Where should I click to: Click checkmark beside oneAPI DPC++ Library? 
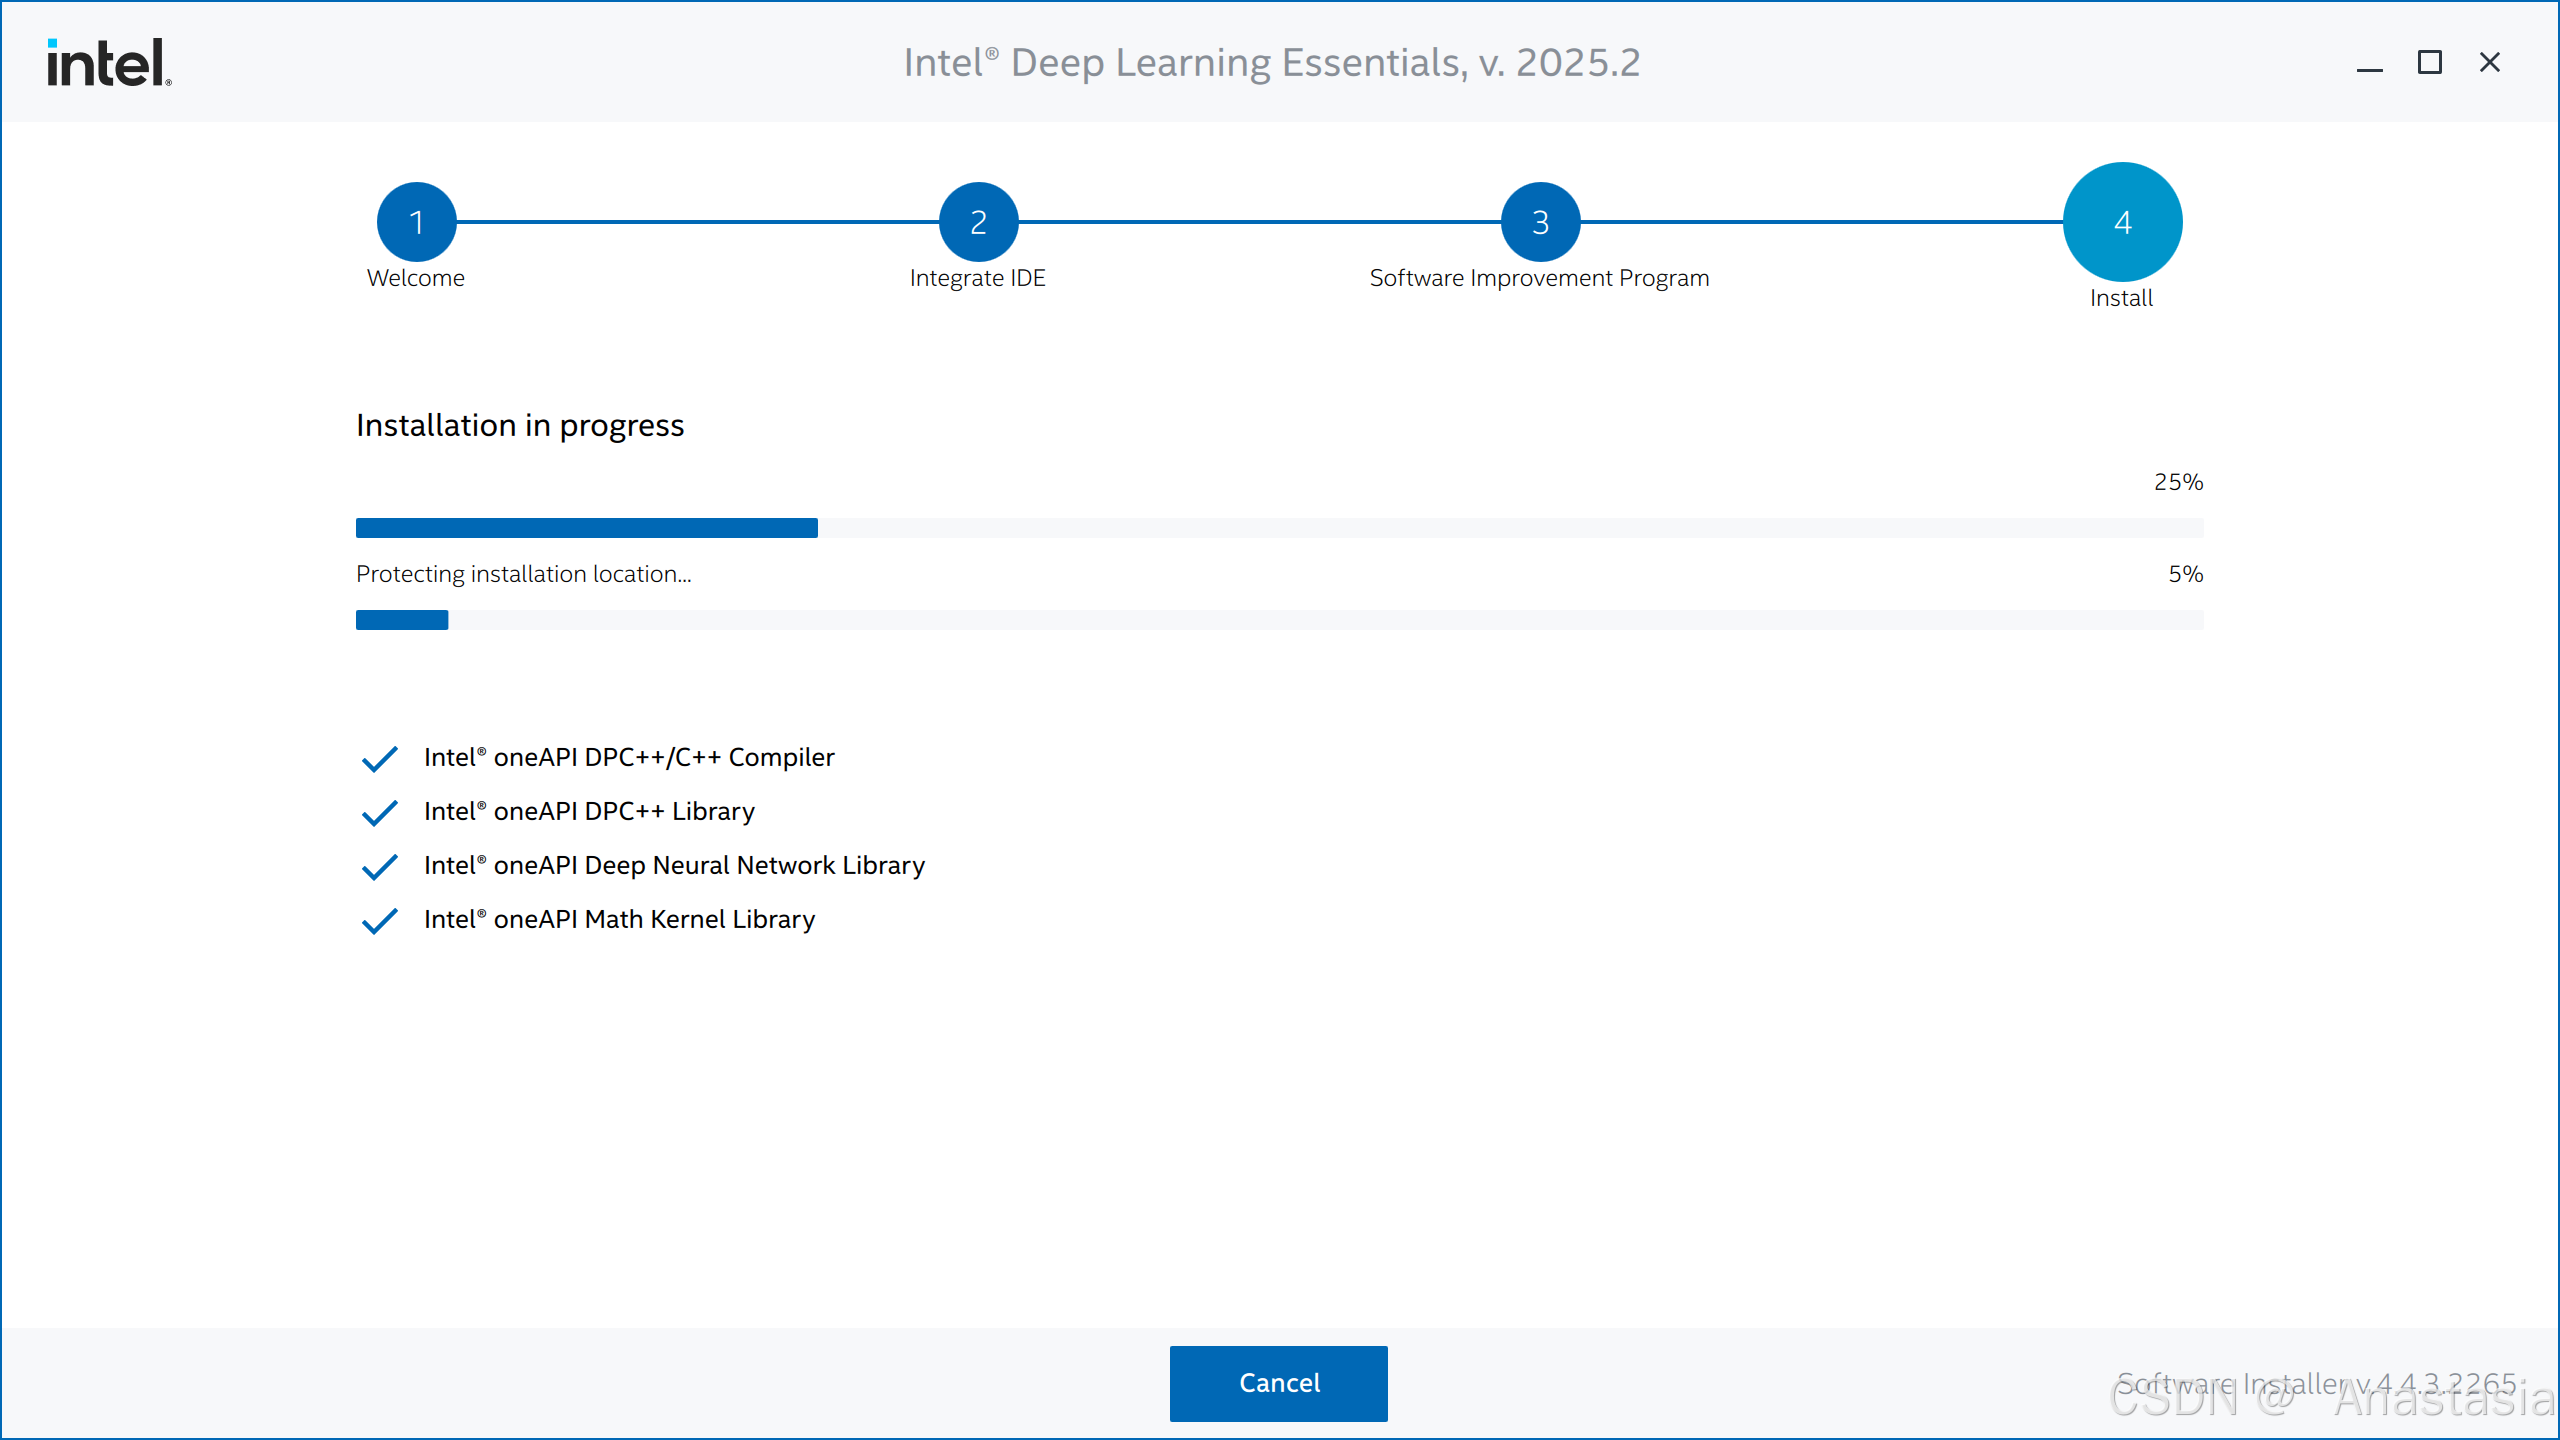point(380,813)
